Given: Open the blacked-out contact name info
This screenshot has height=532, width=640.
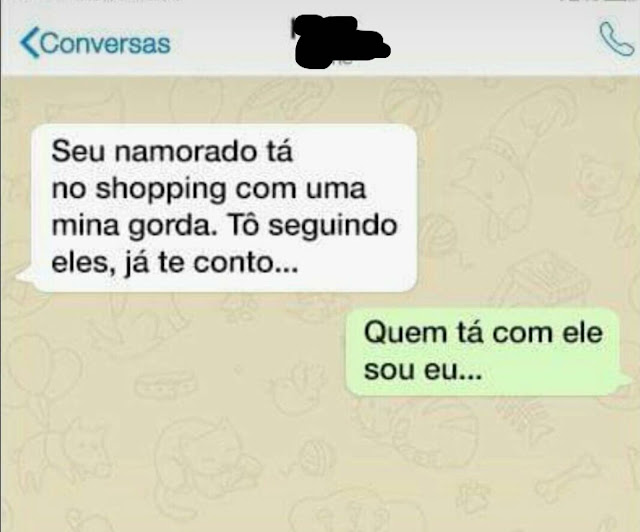Looking at the screenshot, I should [x=340, y=41].
